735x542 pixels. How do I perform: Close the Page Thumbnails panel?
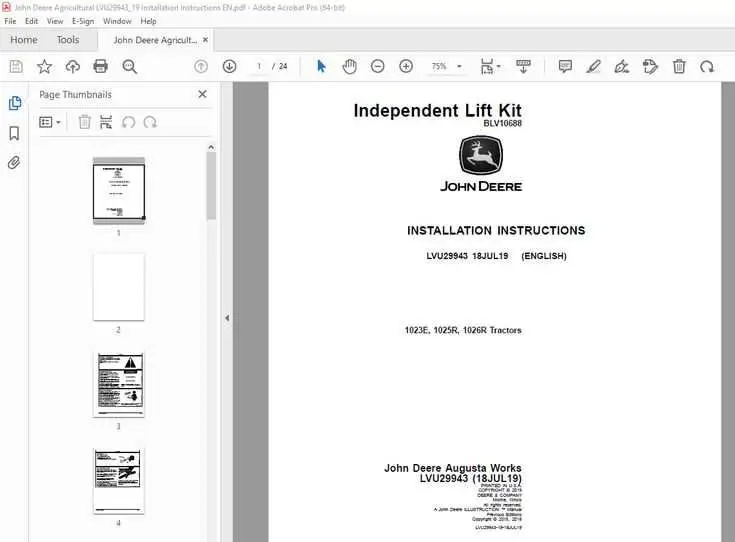pyautogui.click(x=202, y=94)
